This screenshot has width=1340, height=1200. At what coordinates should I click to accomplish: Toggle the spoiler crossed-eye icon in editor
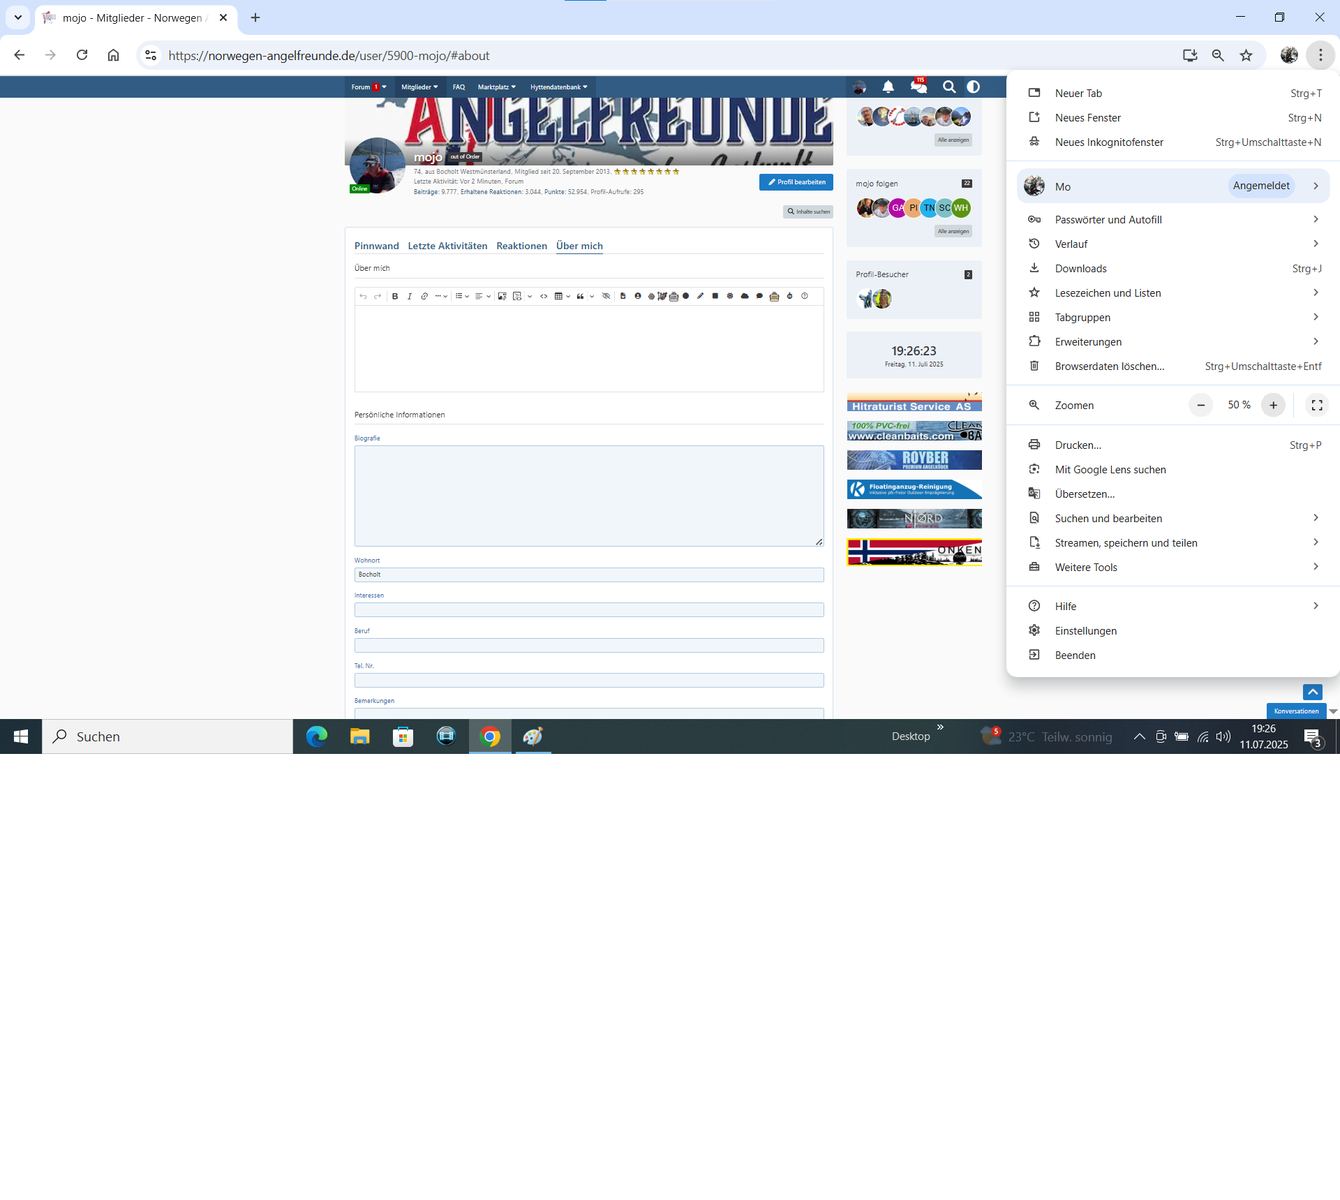tap(606, 296)
